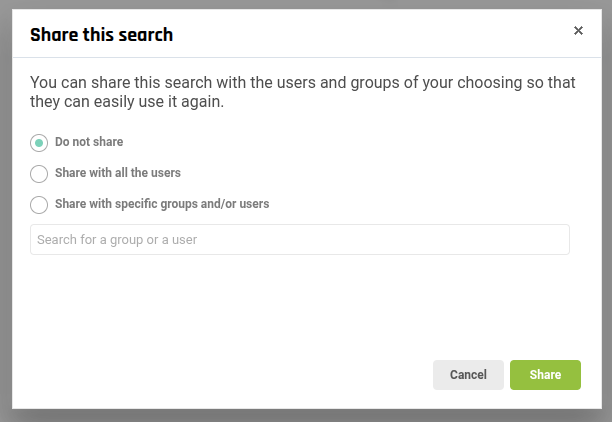This screenshot has width=612, height=422.
Task: Focus the Search for a group or user field
Action: coord(299,240)
